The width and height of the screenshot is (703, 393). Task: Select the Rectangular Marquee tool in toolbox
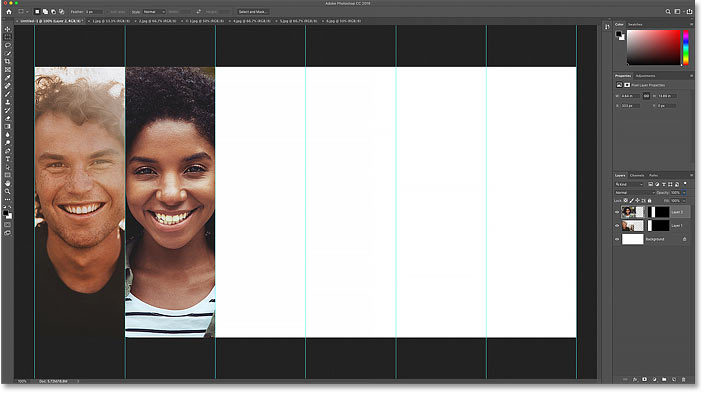coord(8,37)
